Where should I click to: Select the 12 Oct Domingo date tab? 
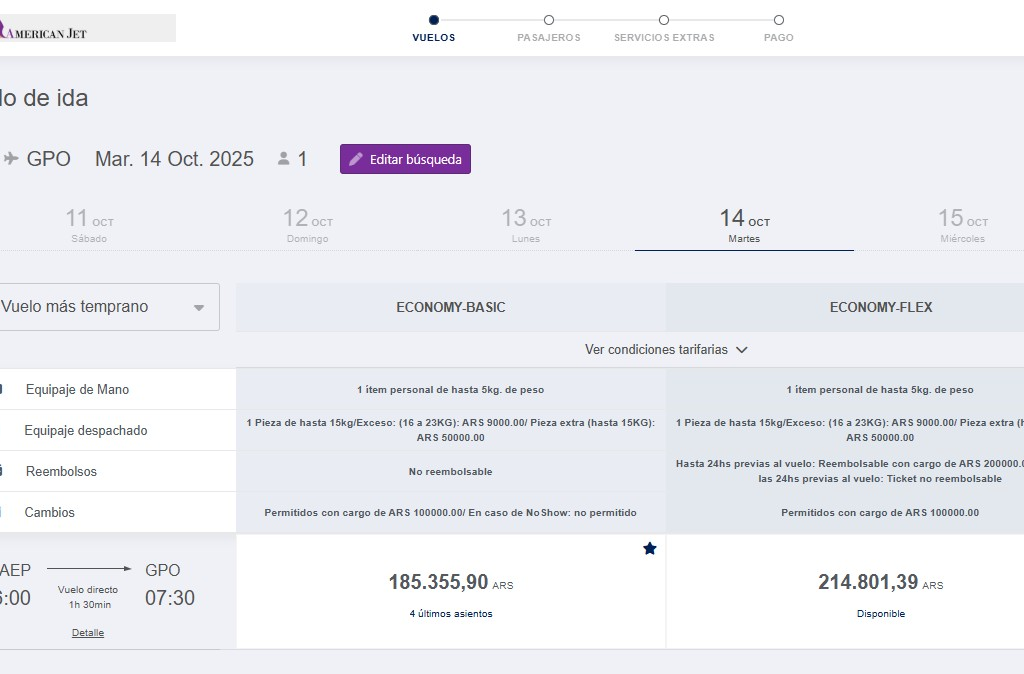(308, 226)
